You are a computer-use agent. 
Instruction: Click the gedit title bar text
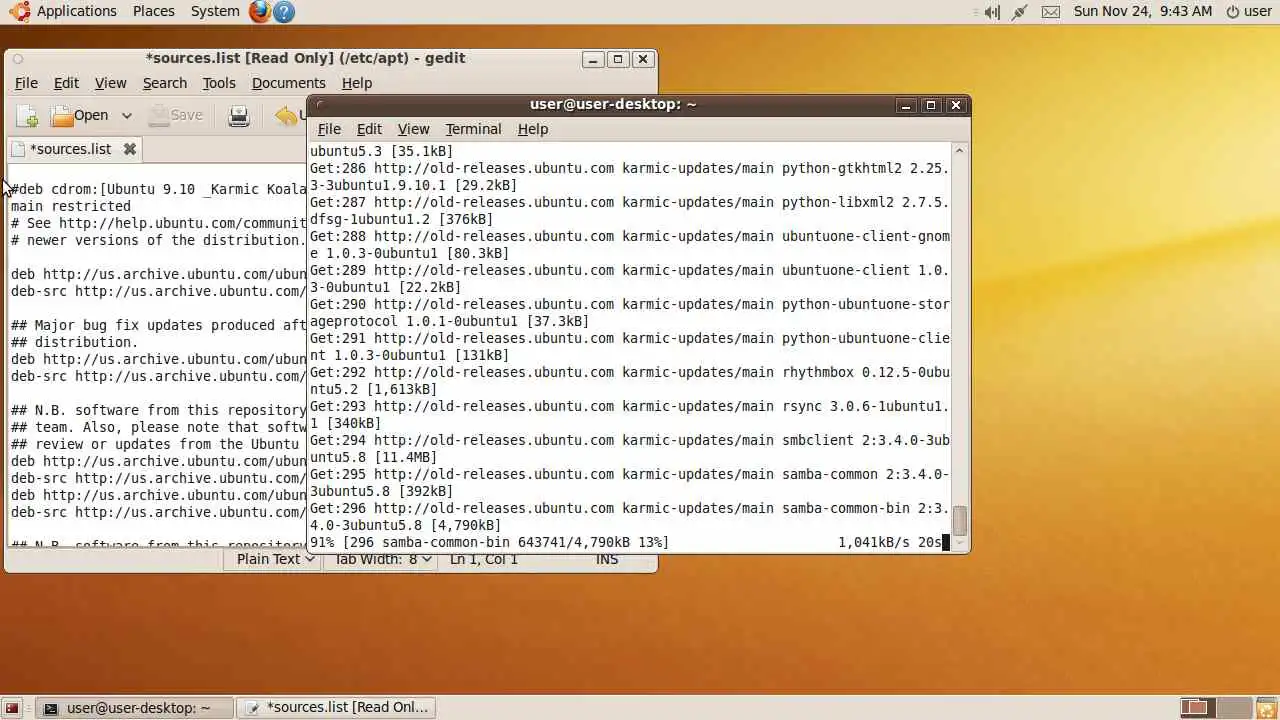click(x=305, y=59)
